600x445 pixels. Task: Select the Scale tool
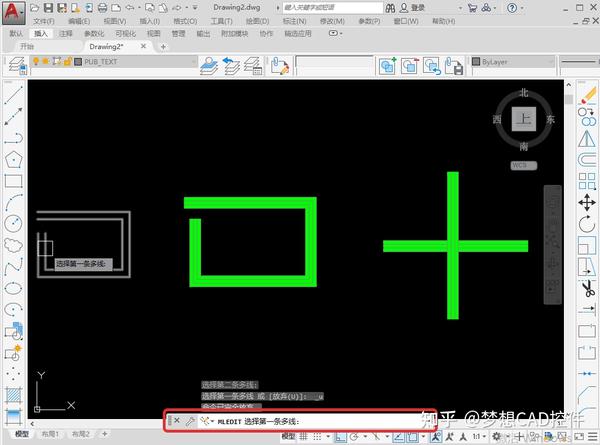(587, 245)
